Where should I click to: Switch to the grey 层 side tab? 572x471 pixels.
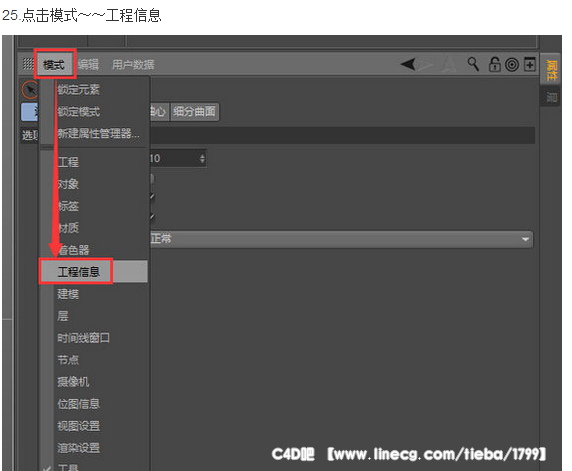[551, 97]
